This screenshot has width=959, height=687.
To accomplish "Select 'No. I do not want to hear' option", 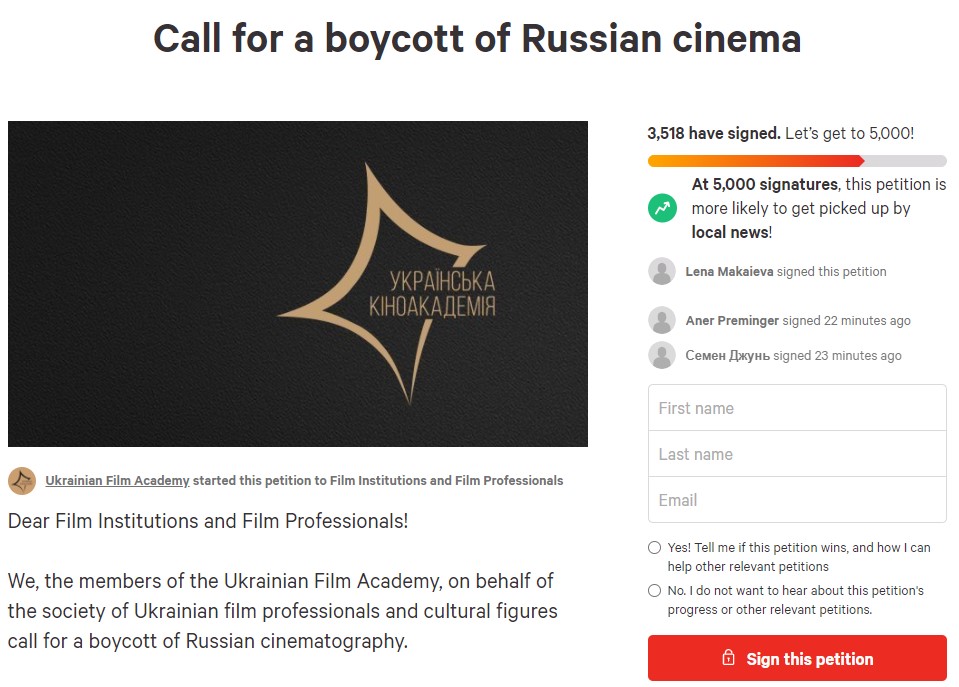I will [x=654, y=590].
